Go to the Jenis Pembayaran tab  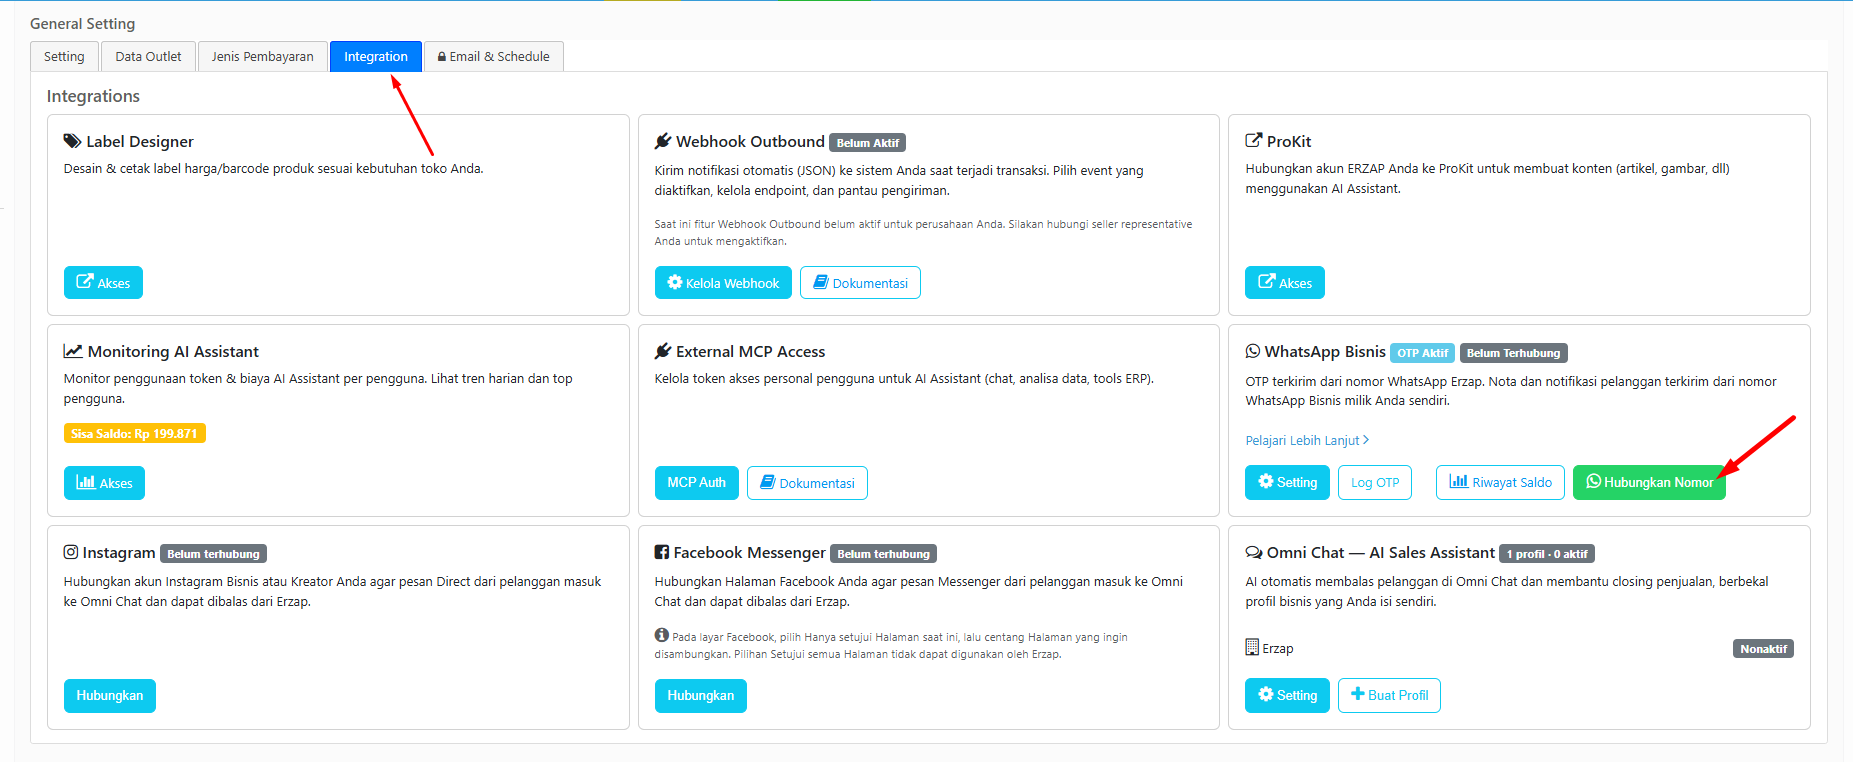(263, 57)
